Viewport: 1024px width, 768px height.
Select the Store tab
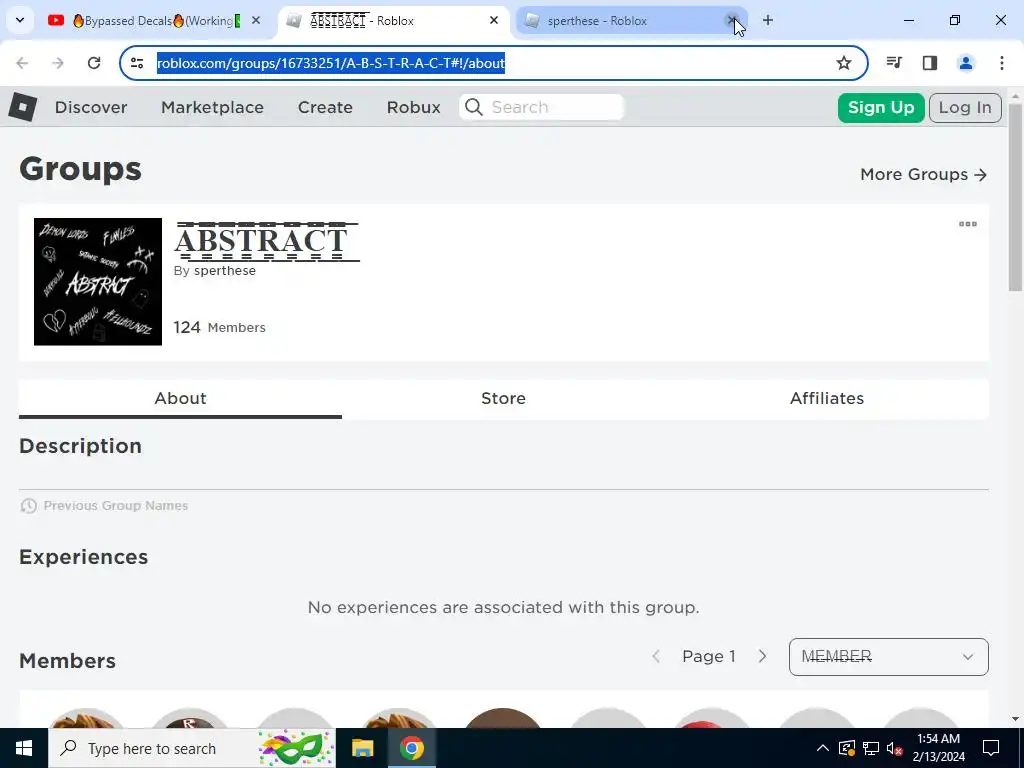(504, 398)
